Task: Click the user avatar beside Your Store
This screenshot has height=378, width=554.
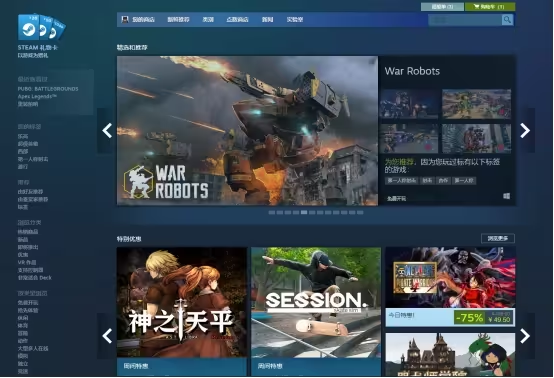Action: point(125,19)
